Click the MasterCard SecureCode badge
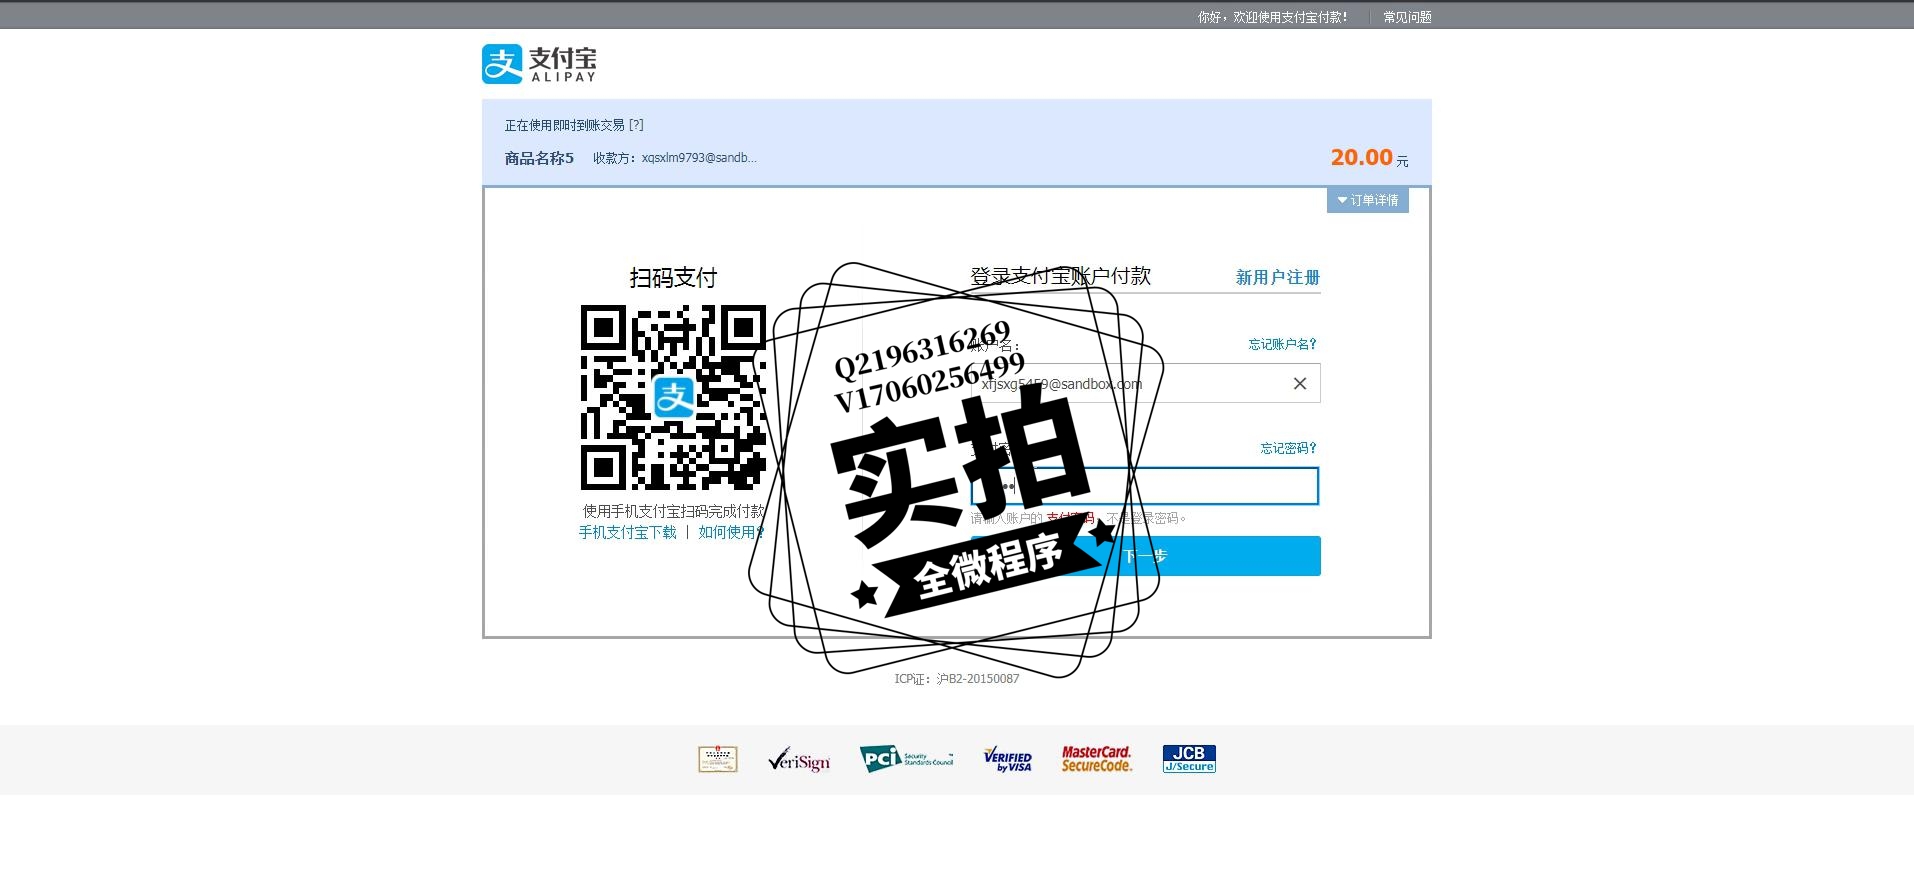Viewport: 1914px width, 894px height. [x=1097, y=759]
